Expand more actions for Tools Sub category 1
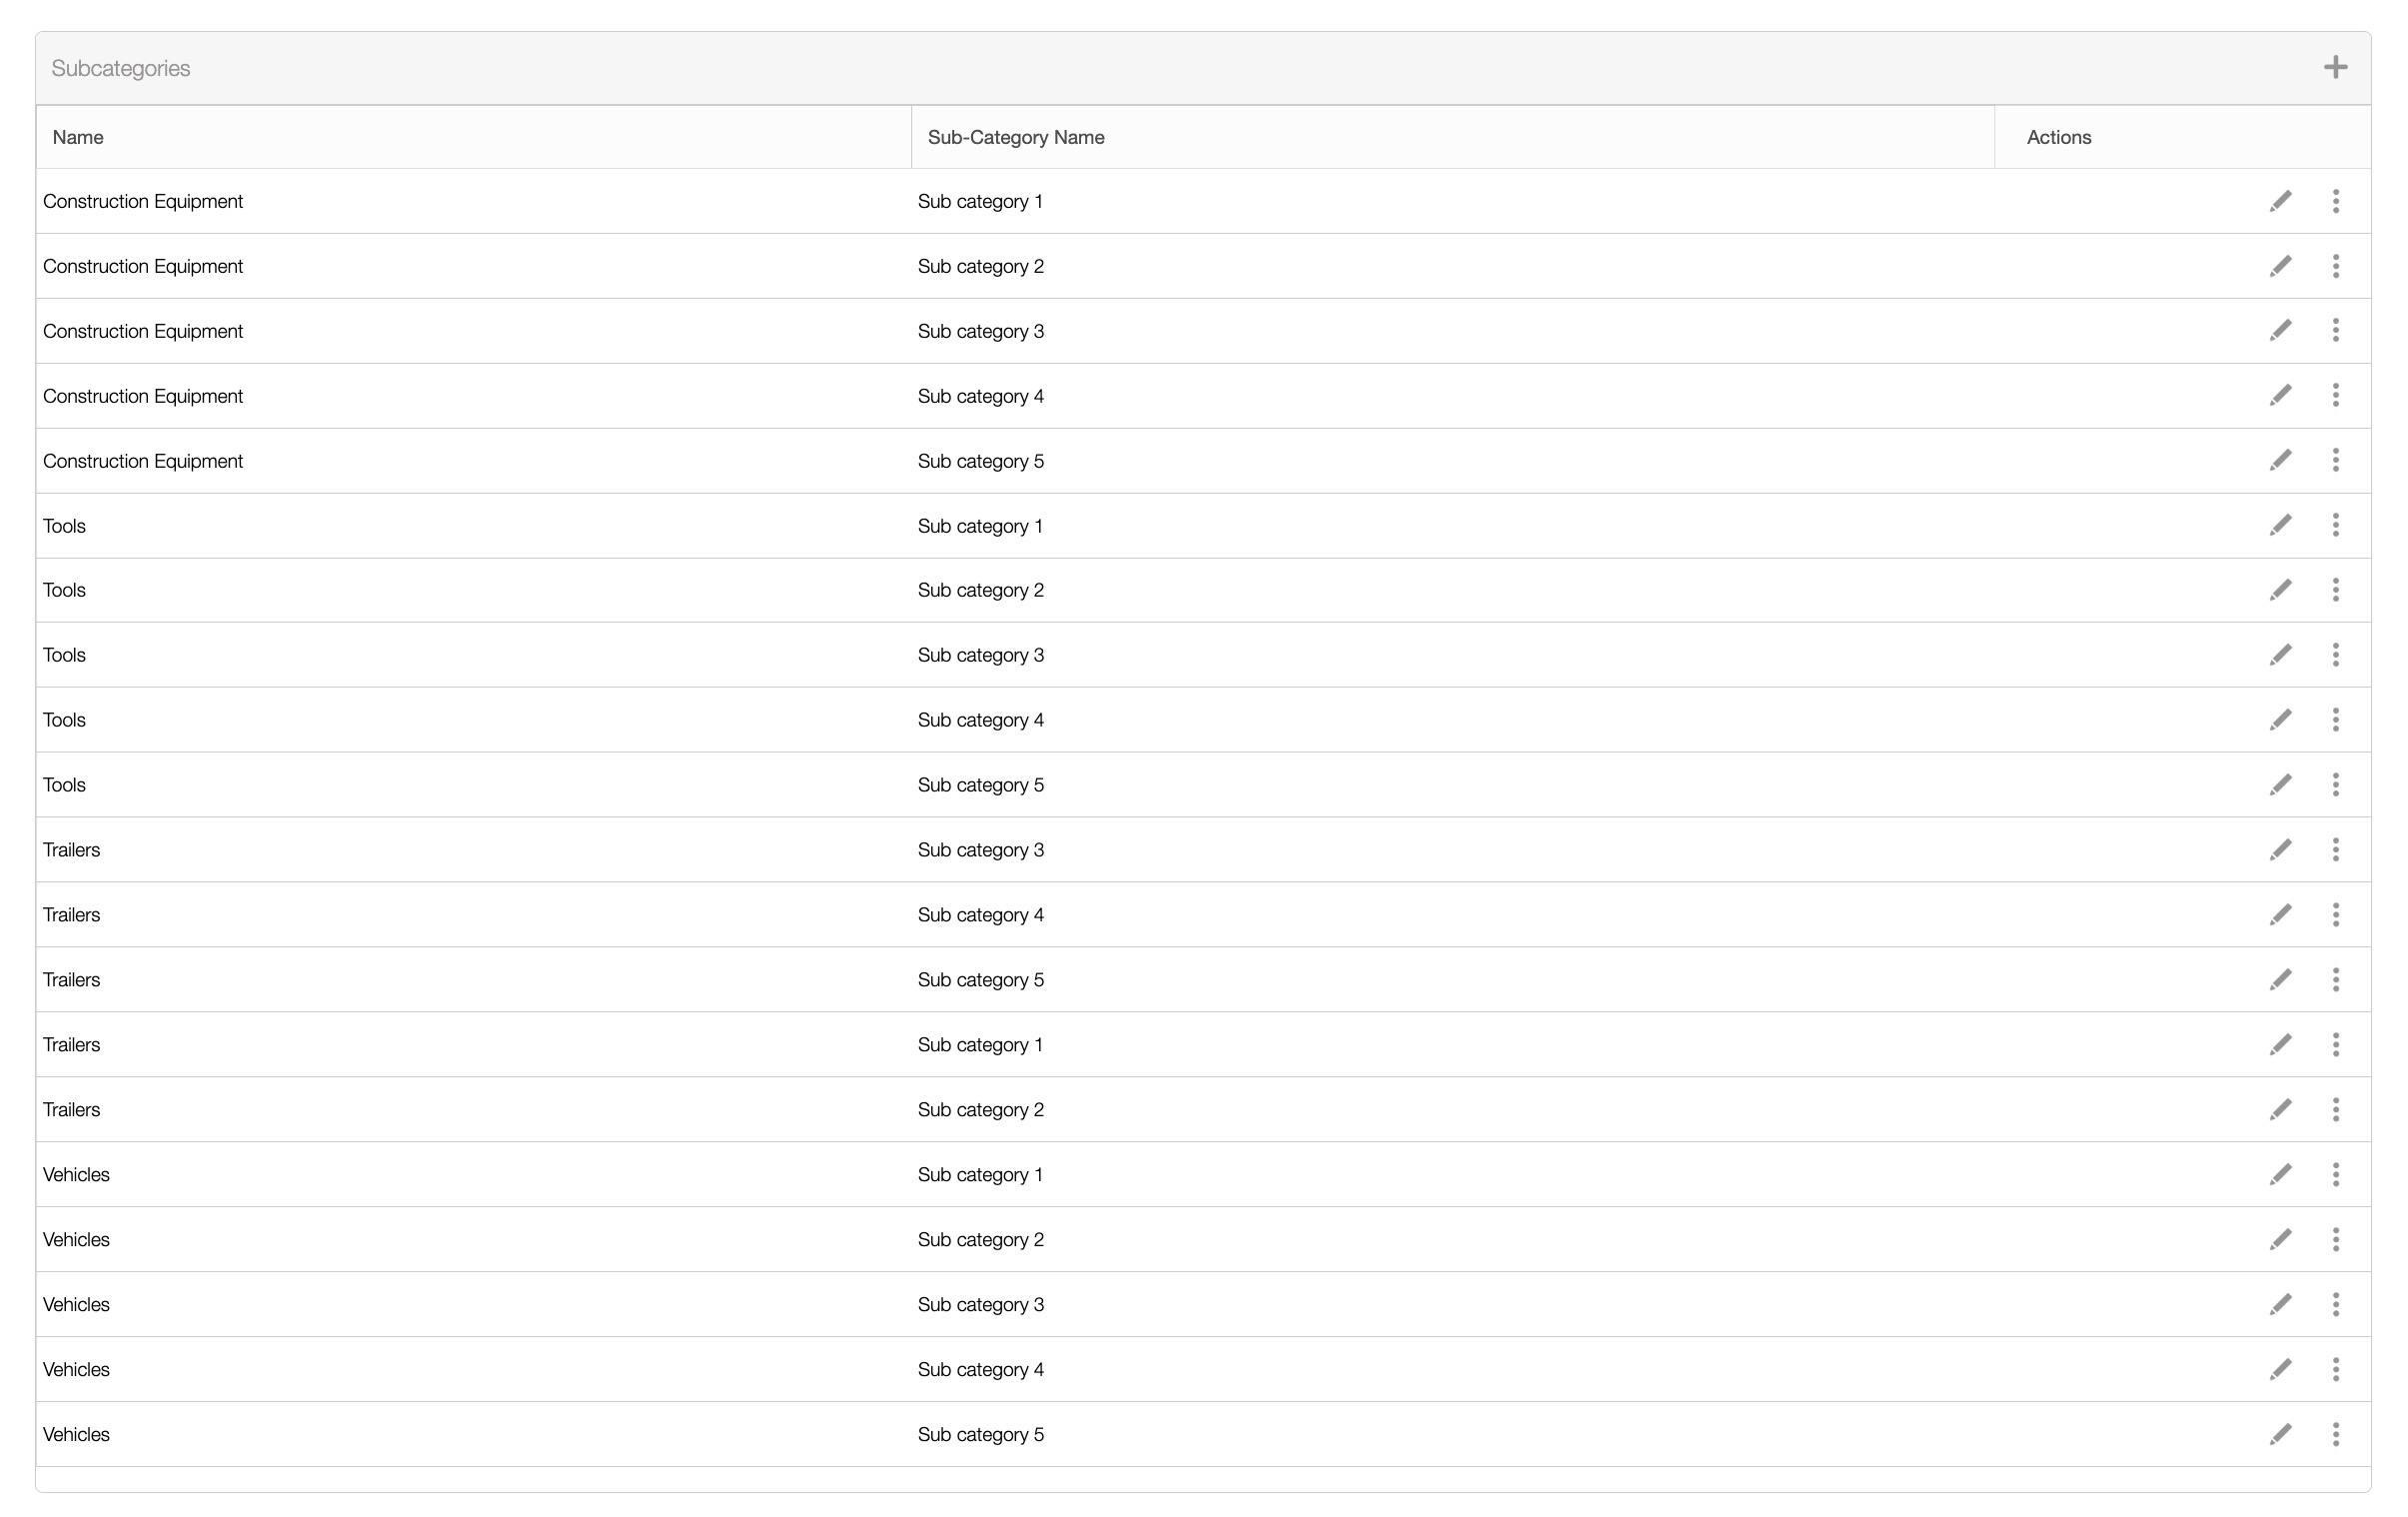 coord(2336,526)
